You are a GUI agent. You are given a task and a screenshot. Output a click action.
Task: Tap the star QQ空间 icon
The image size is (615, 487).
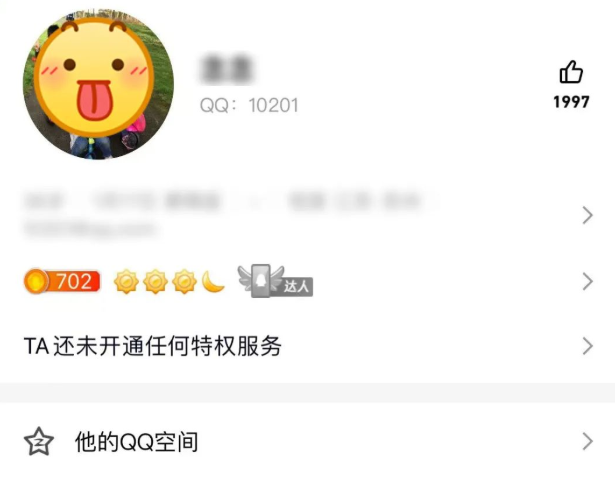click(x=38, y=442)
